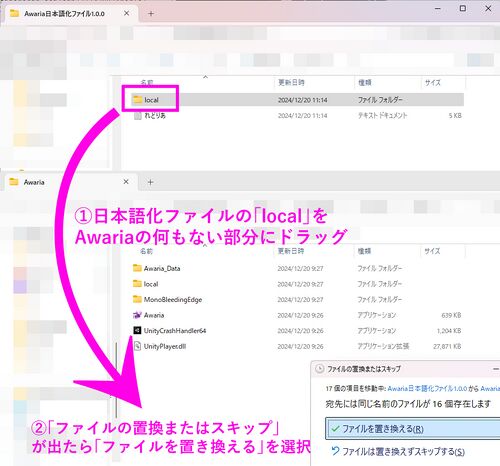This screenshot has height=466, width=500.
Task: Select the Awaria tab in lower window
Action: (70, 182)
